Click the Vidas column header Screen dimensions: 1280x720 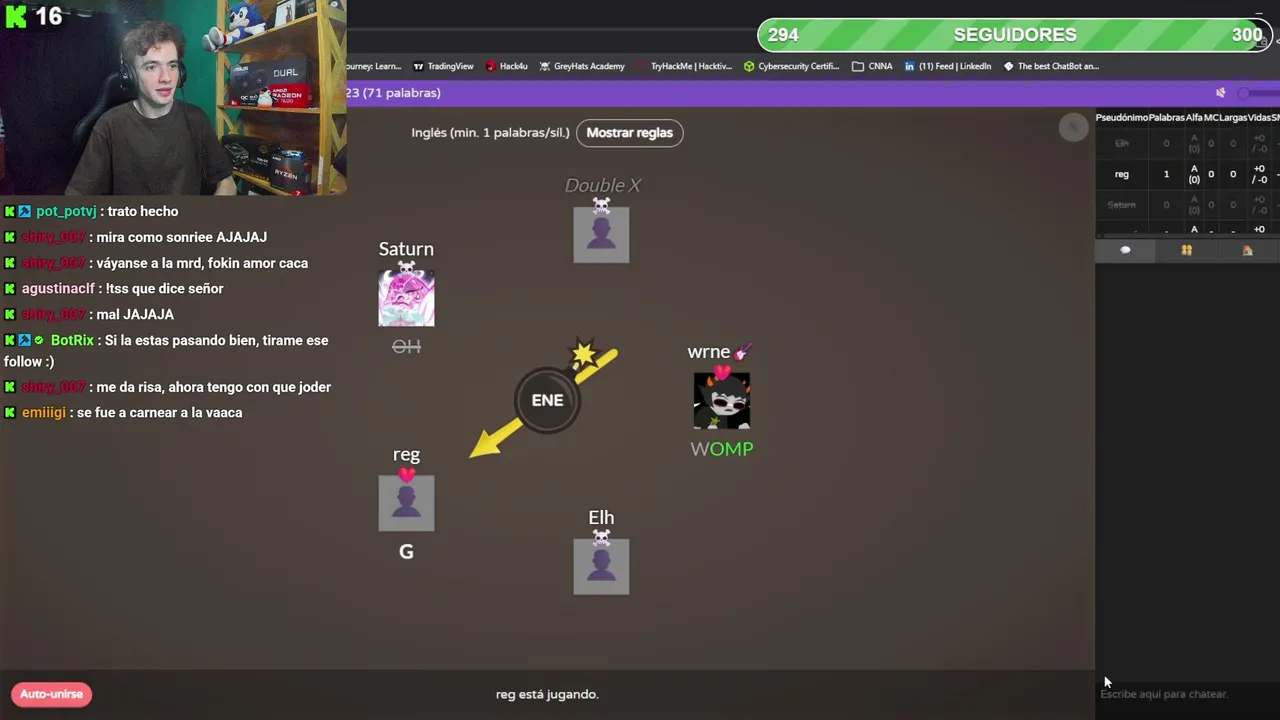pyautogui.click(x=1259, y=118)
